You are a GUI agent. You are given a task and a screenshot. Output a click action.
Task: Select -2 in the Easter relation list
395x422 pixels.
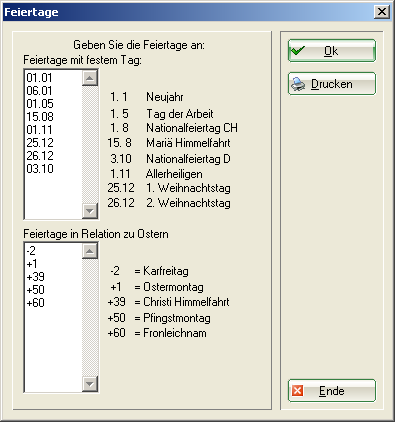click(53, 251)
